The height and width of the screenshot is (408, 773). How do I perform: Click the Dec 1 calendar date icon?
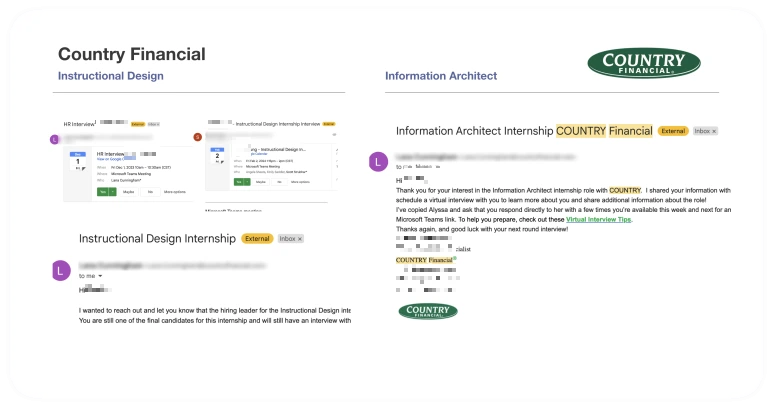point(77,161)
